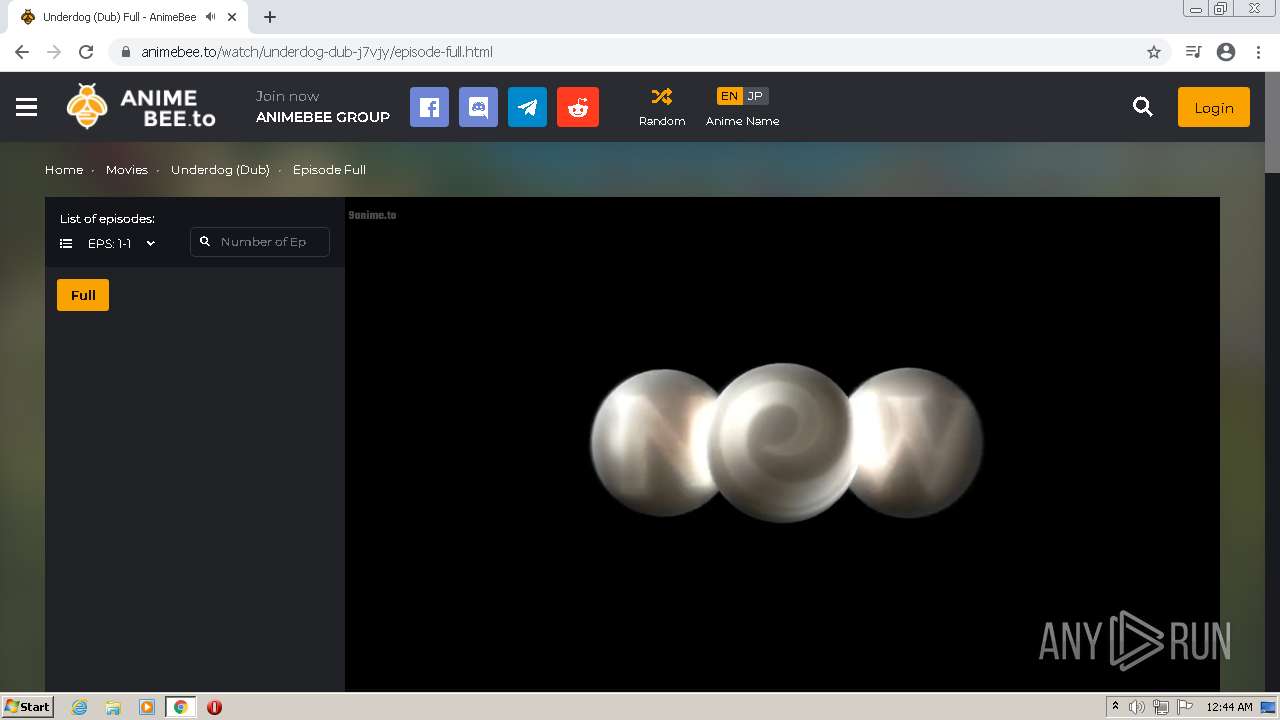Screen dimensions: 1280x720
Task: Go to Home breadcrumb
Action: click(x=64, y=170)
